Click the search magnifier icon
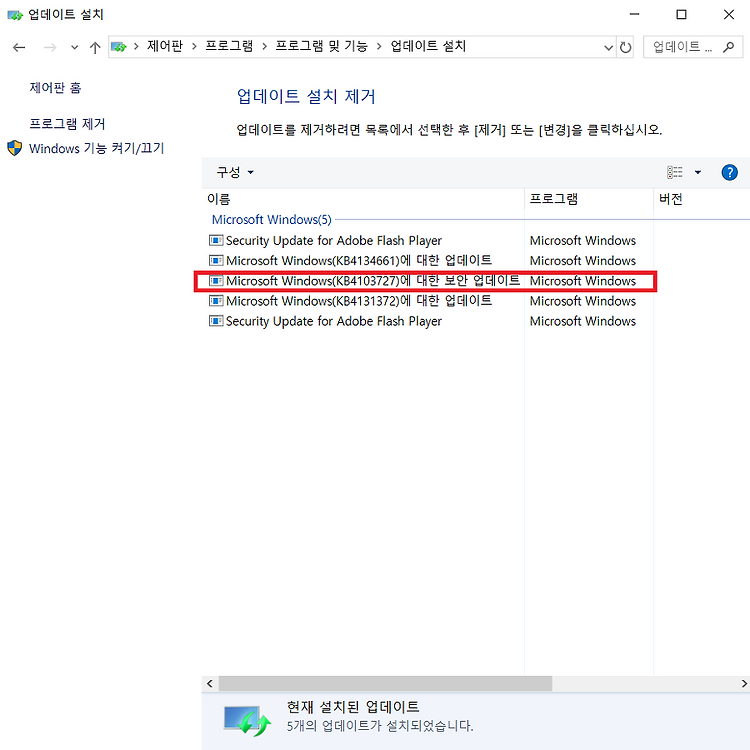Viewport: 750px width, 750px height. (728, 47)
